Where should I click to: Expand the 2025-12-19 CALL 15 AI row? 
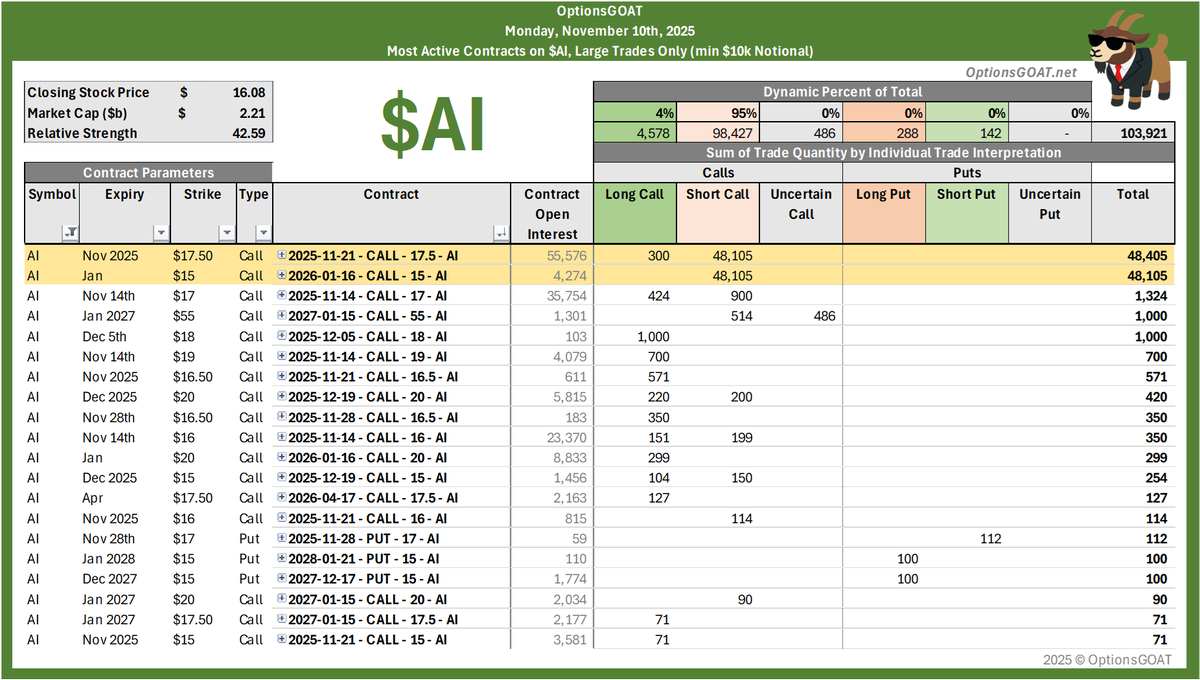pos(282,477)
